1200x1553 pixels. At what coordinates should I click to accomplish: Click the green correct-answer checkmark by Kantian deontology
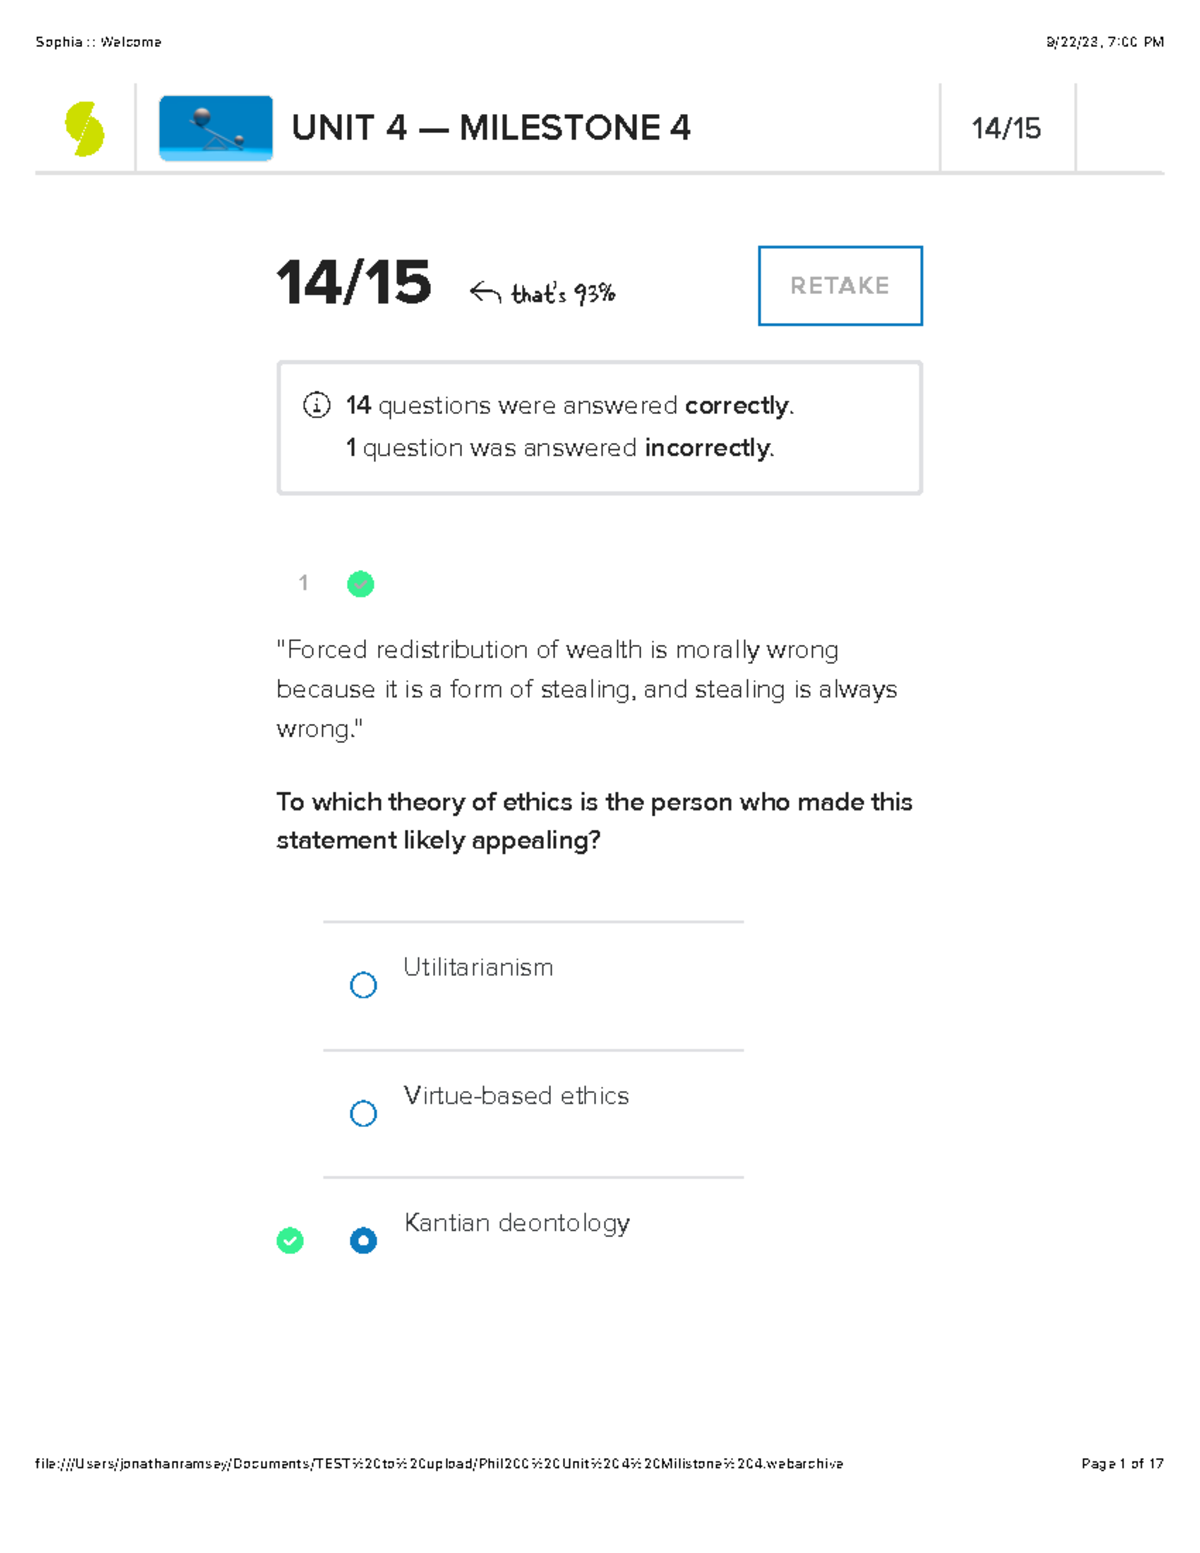pos(290,1241)
